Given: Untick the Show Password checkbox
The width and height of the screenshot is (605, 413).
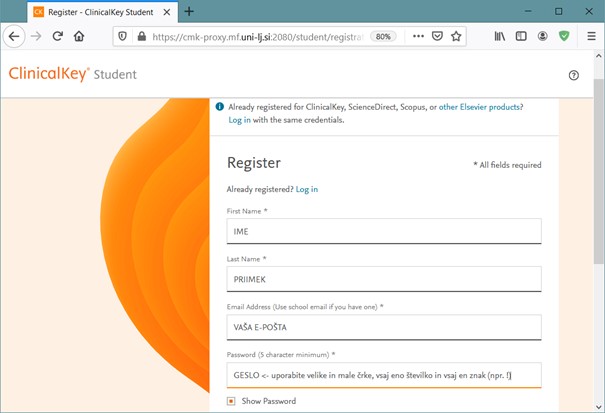Looking at the screenshot, I should coord(231,401).
